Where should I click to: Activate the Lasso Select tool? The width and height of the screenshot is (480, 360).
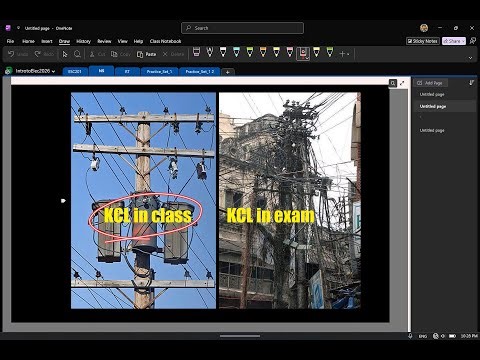pos(77,54)
